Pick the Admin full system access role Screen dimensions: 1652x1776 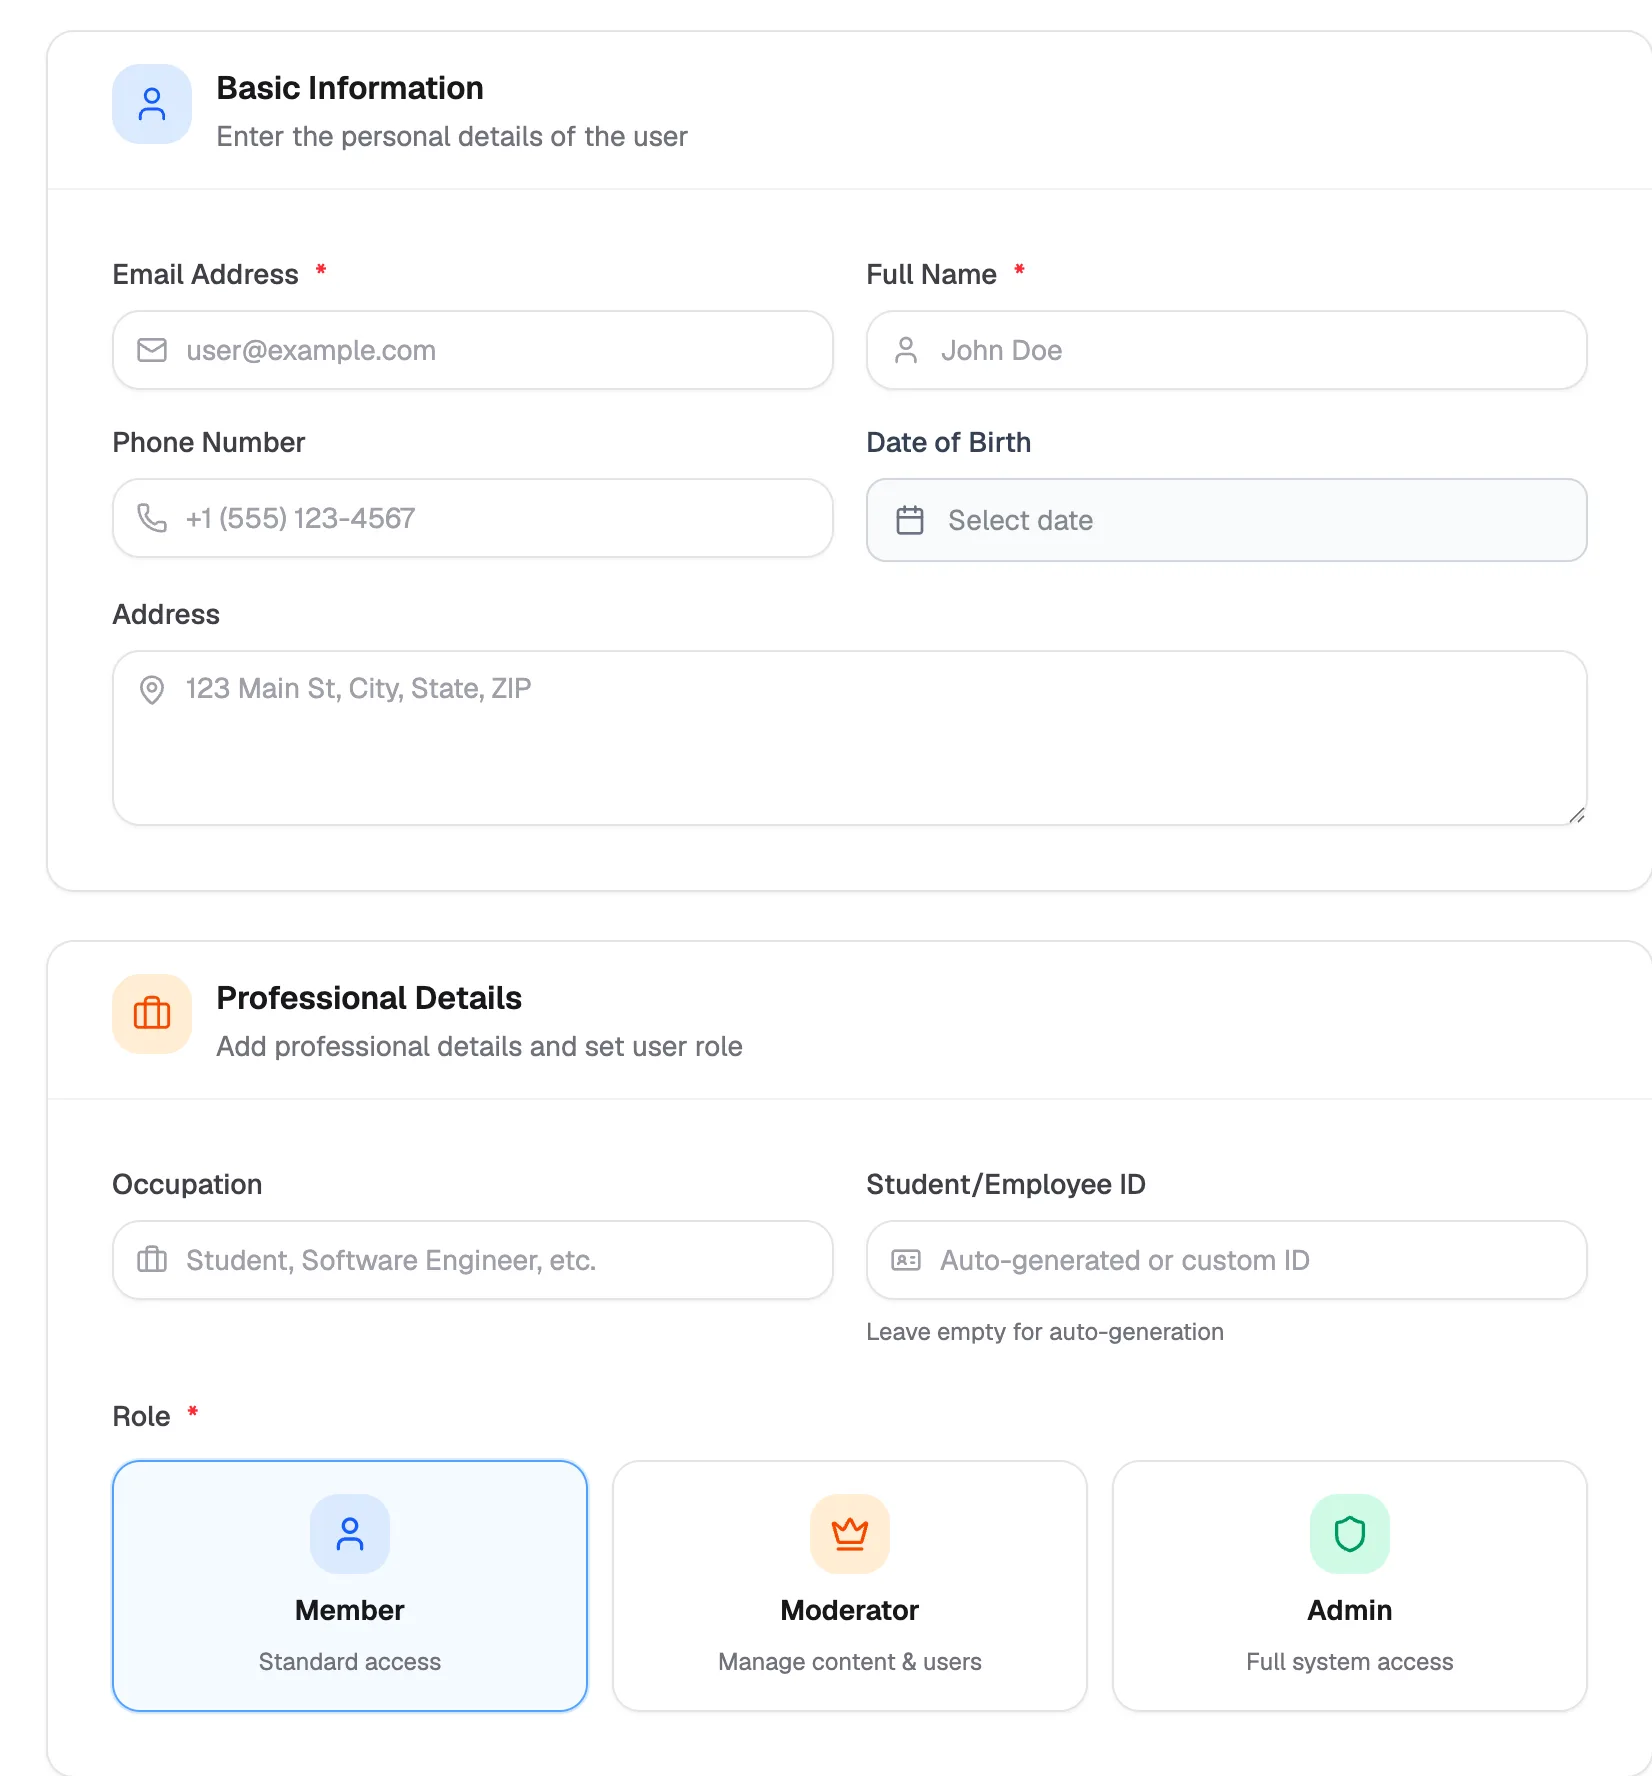pos(1350,1586)
